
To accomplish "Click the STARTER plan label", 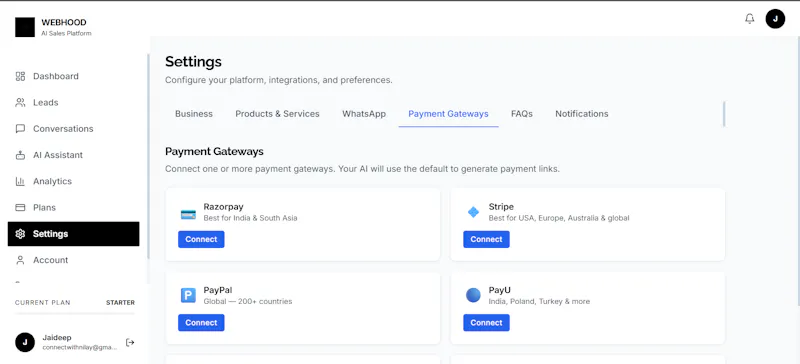I will 120,303.
